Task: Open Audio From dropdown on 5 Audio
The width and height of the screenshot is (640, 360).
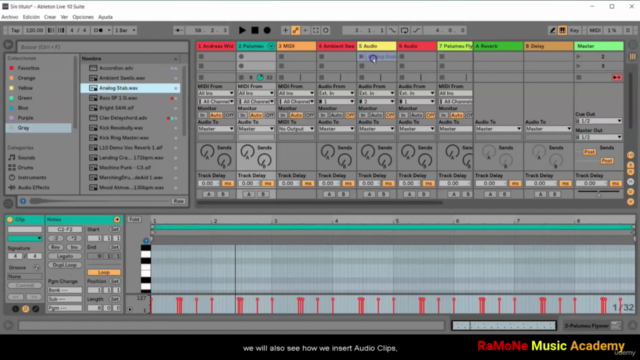Action: (x=376, y=93)
